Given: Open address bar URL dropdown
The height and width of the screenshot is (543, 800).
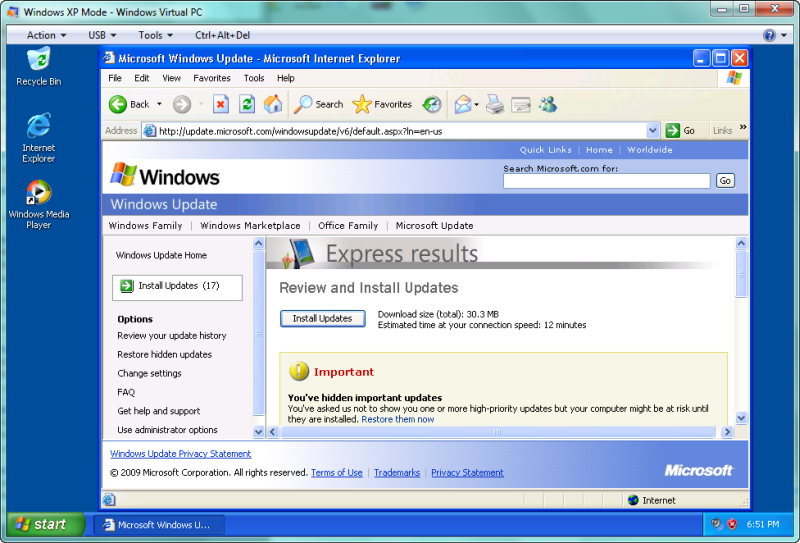Looking at the screenshot, I should coord(653,131).
